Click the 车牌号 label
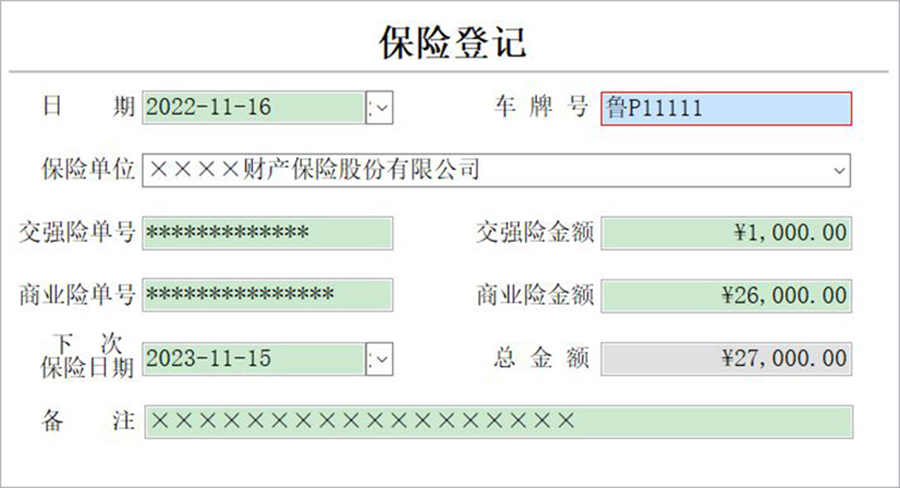Image resolution: width=900 pixels, height=488 pixels. pyautogui.click(x=540, y=107)
